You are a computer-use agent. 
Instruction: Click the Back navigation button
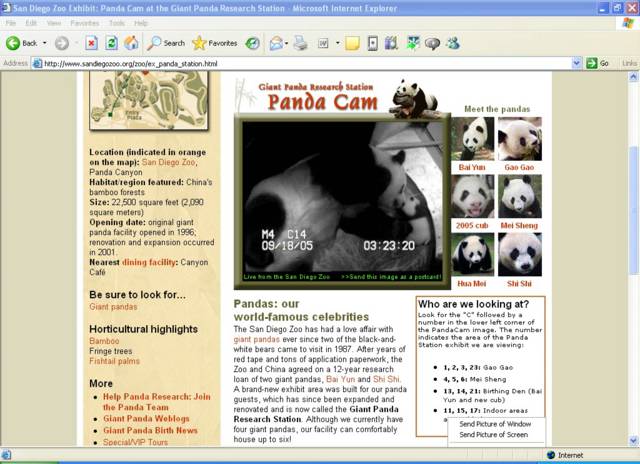[21, 43]
